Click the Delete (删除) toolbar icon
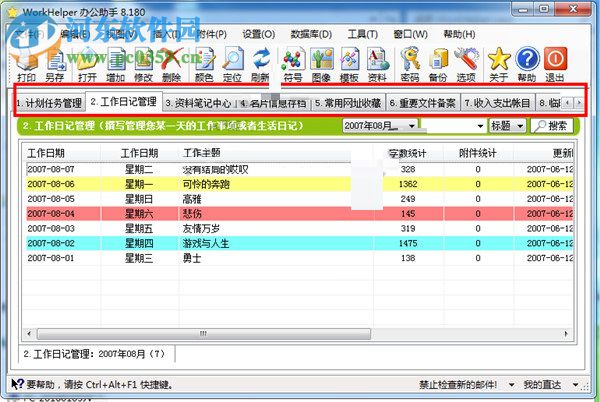 coord(171,65)
